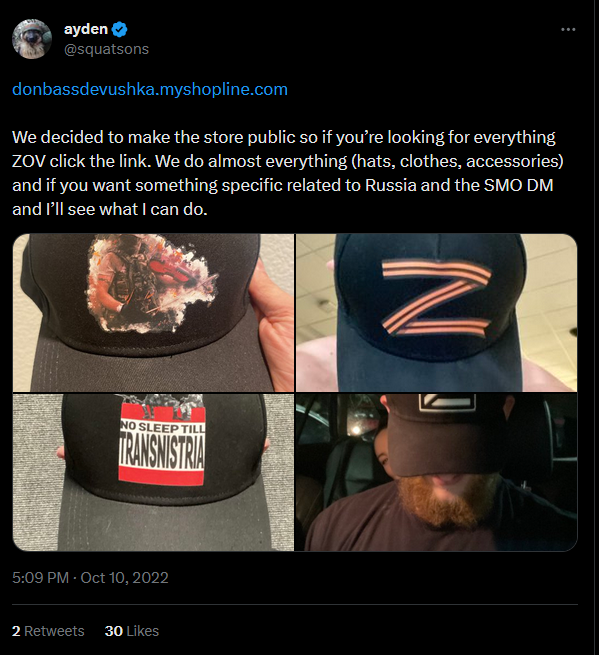Click the tweet text mentioning ZOV
The image size is (599, 655).
(x=288, y=173)
